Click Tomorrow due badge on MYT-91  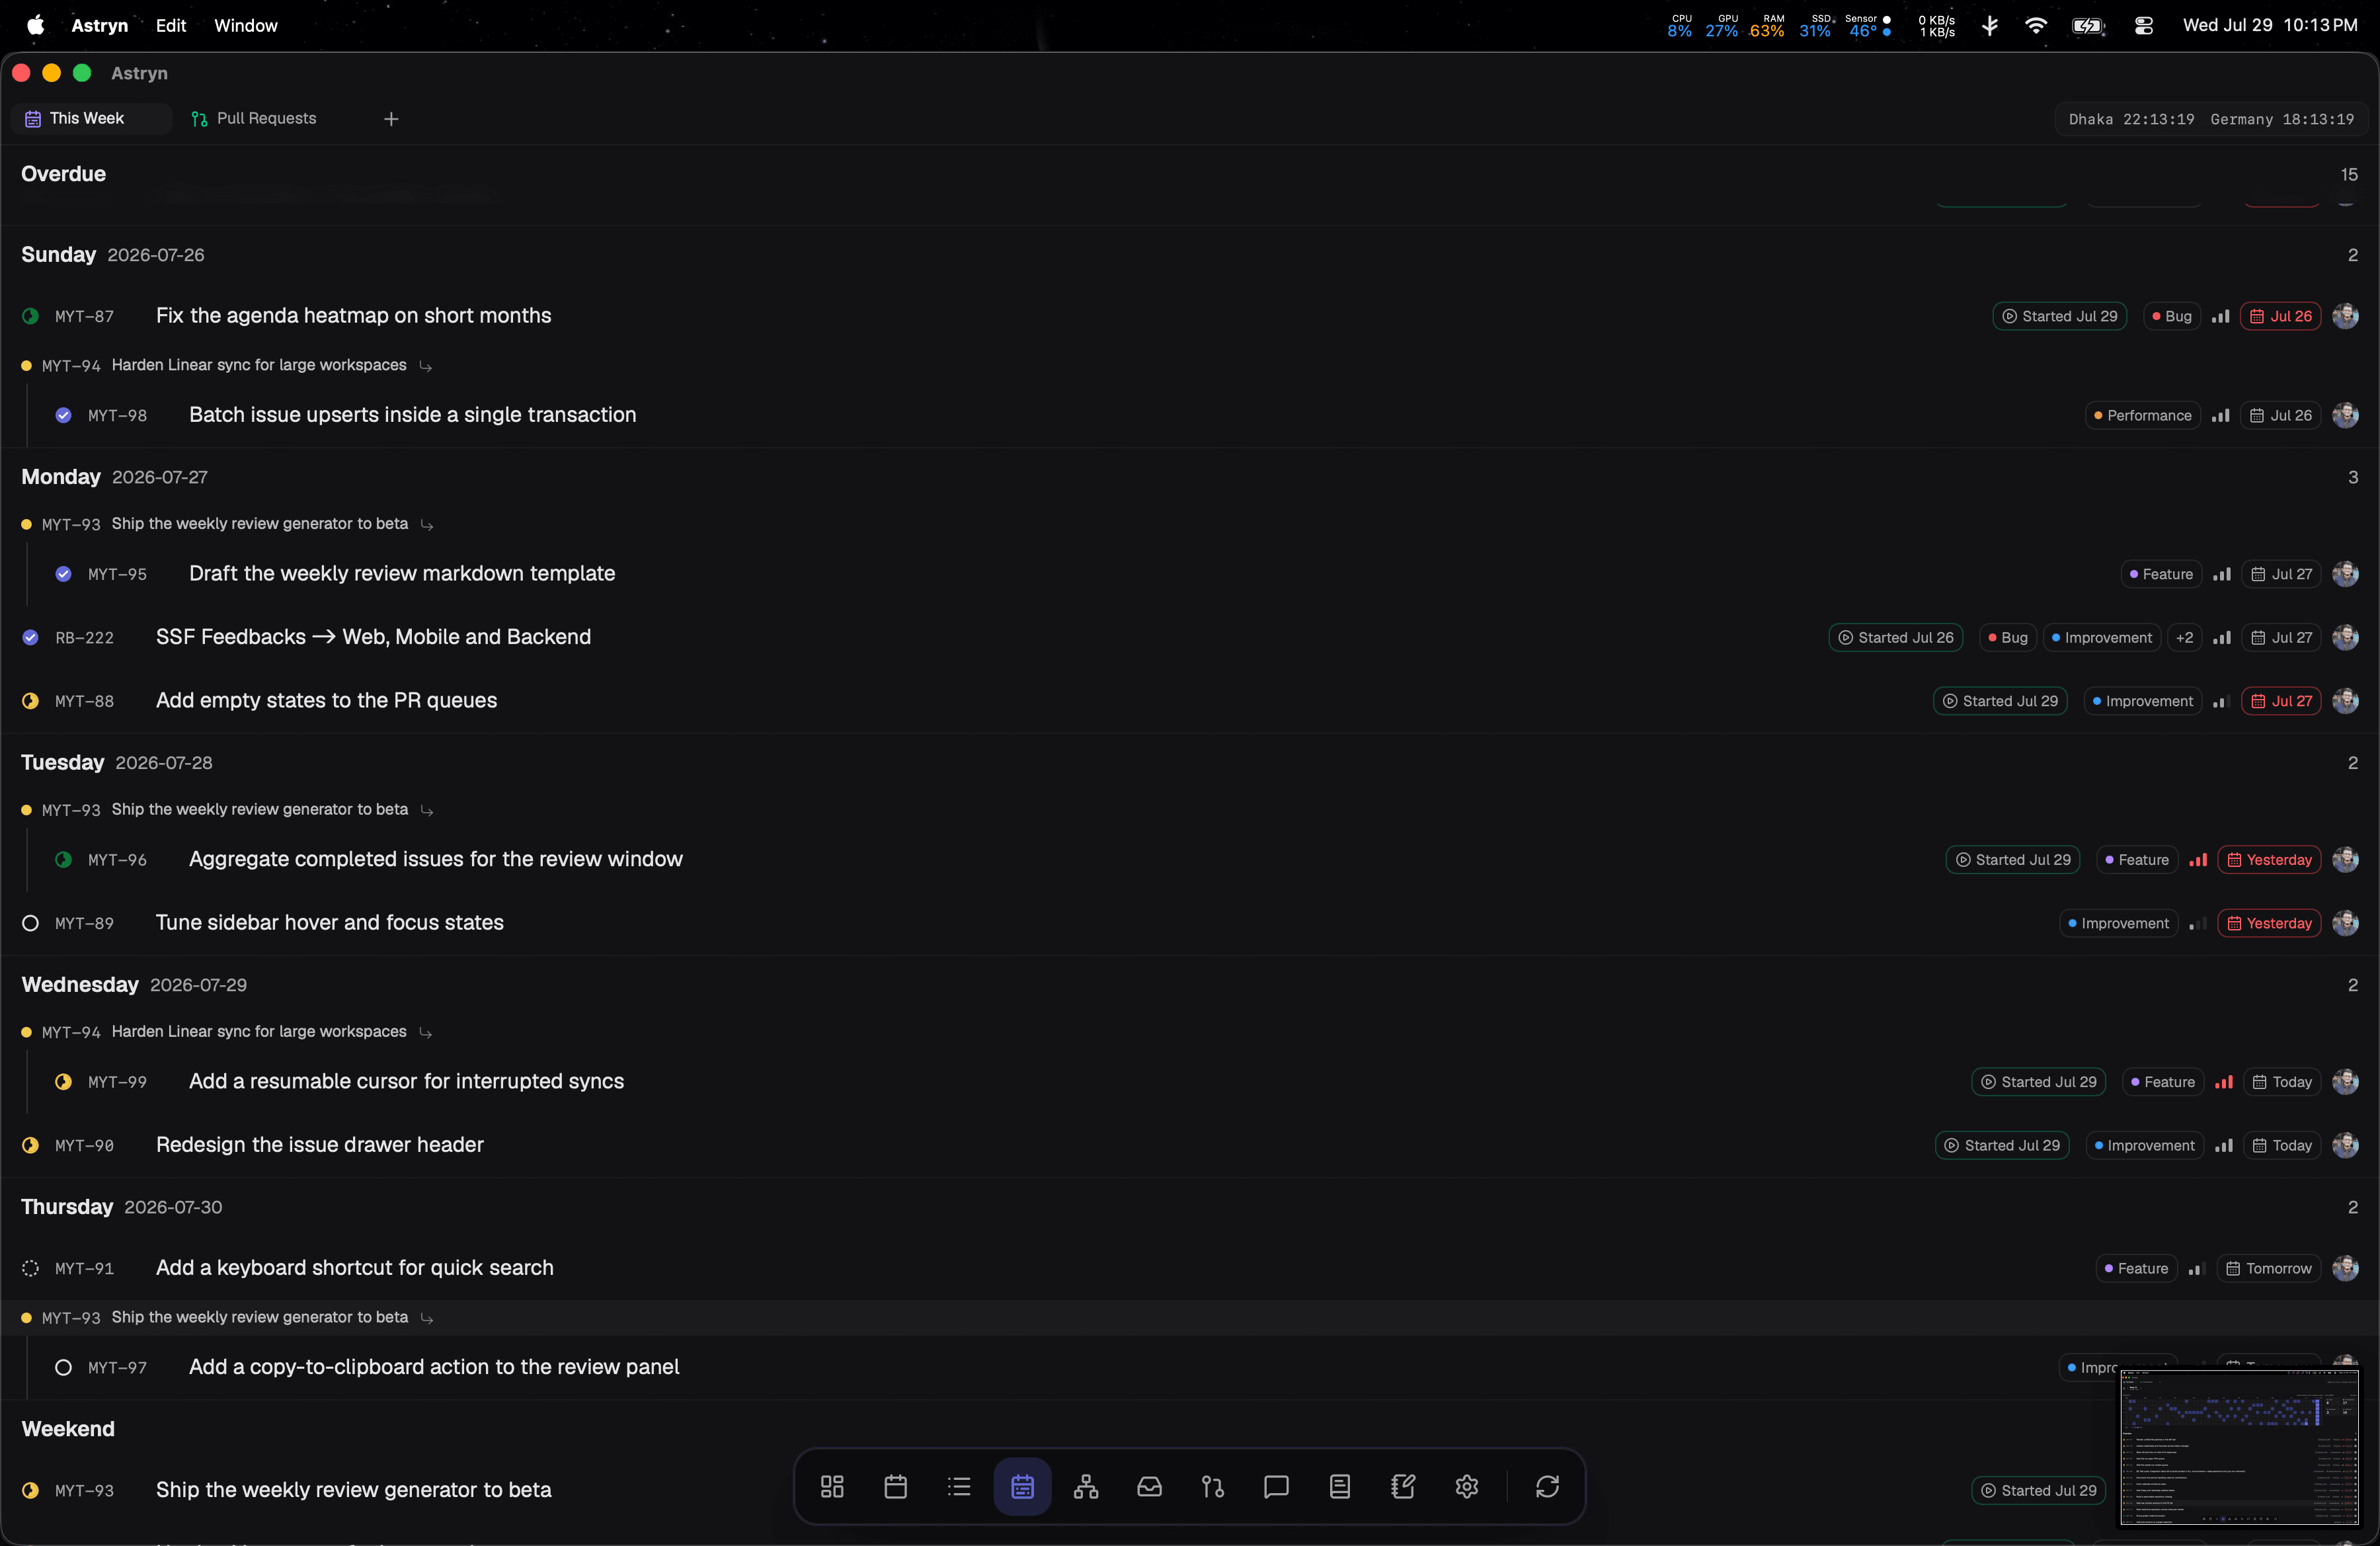2269,1268
